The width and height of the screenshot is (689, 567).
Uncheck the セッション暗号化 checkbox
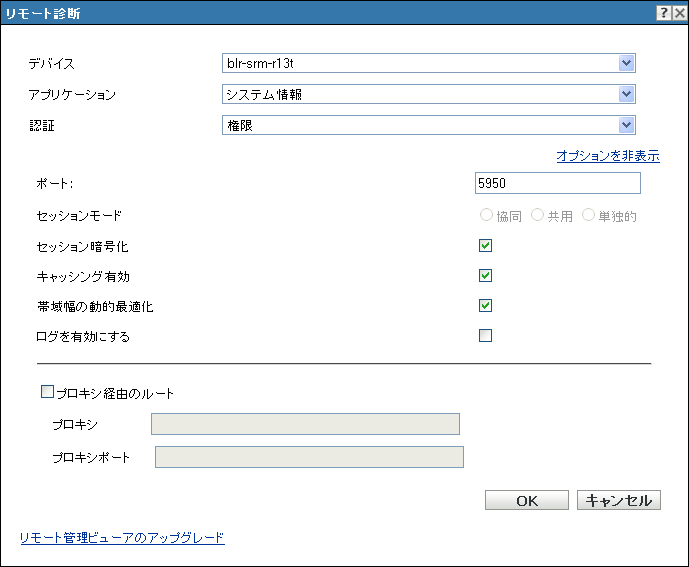(x=486, y=246)
